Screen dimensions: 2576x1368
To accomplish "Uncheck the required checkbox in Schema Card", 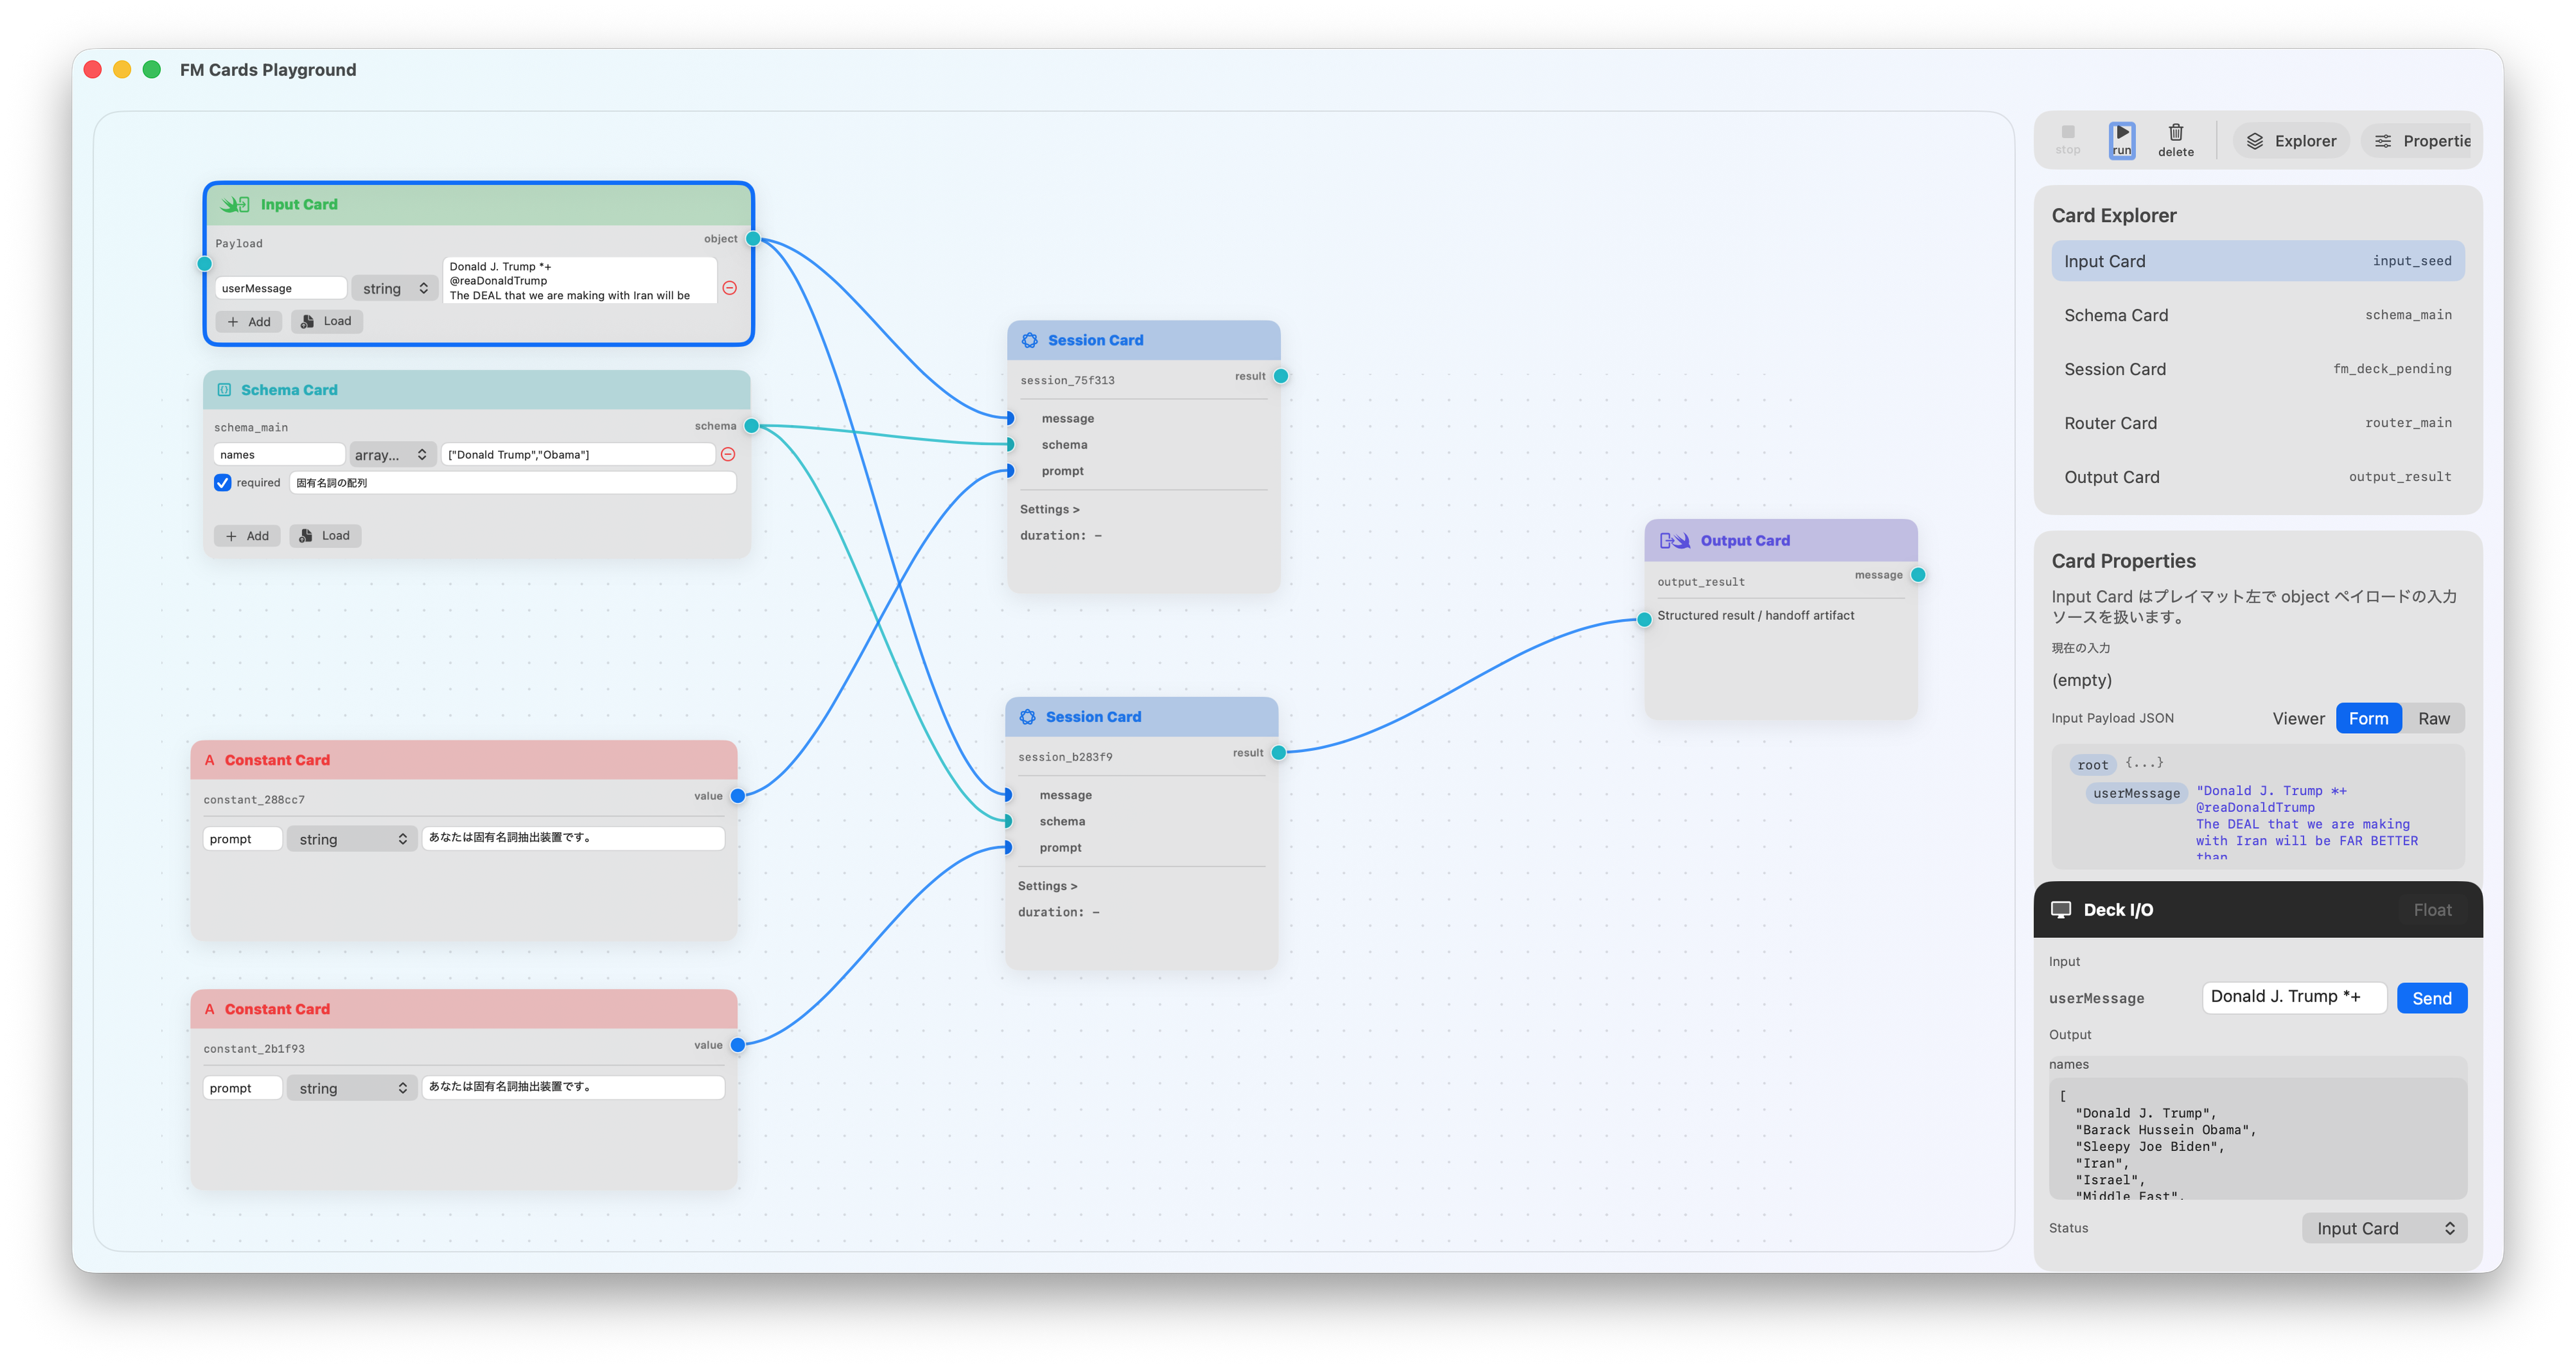I will coord(223,483).
